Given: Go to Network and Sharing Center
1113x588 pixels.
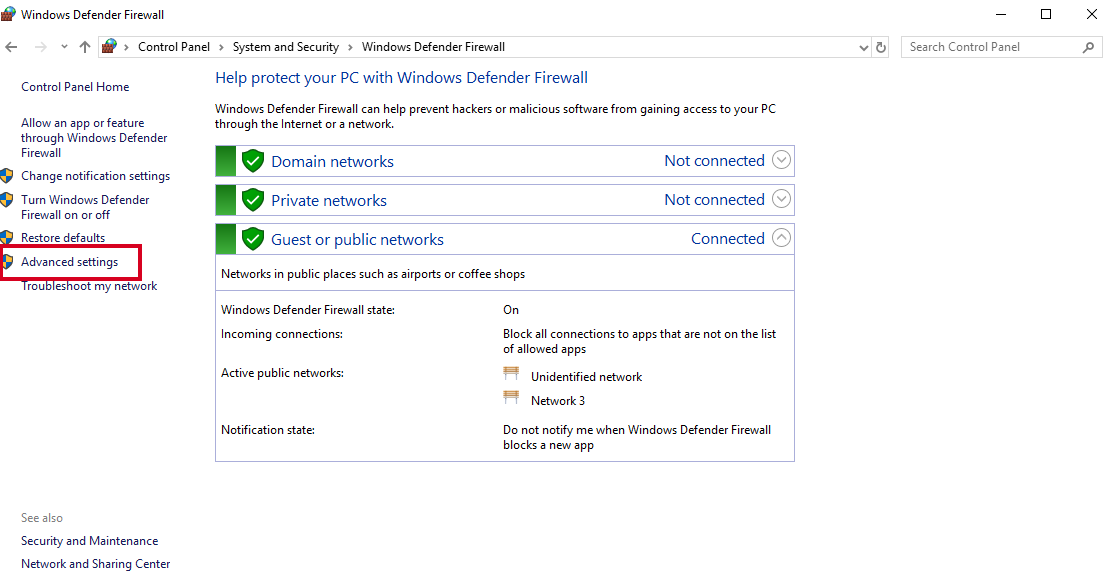Looking at the screenshot, I should 95,563.
